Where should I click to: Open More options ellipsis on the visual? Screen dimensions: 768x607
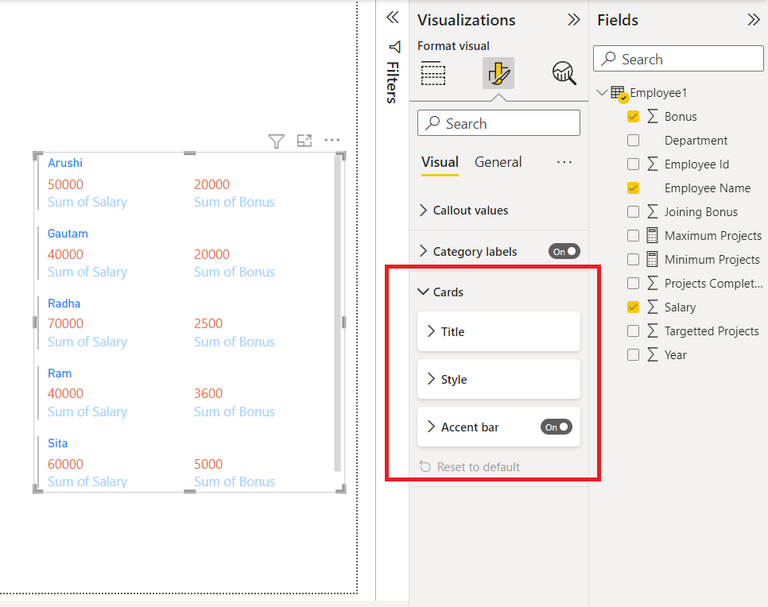[332, 140]
